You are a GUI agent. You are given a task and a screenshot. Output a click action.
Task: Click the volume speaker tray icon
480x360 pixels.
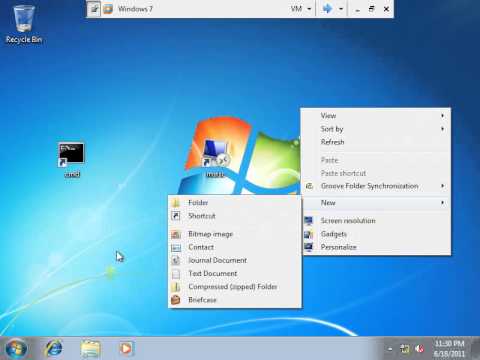420,349
